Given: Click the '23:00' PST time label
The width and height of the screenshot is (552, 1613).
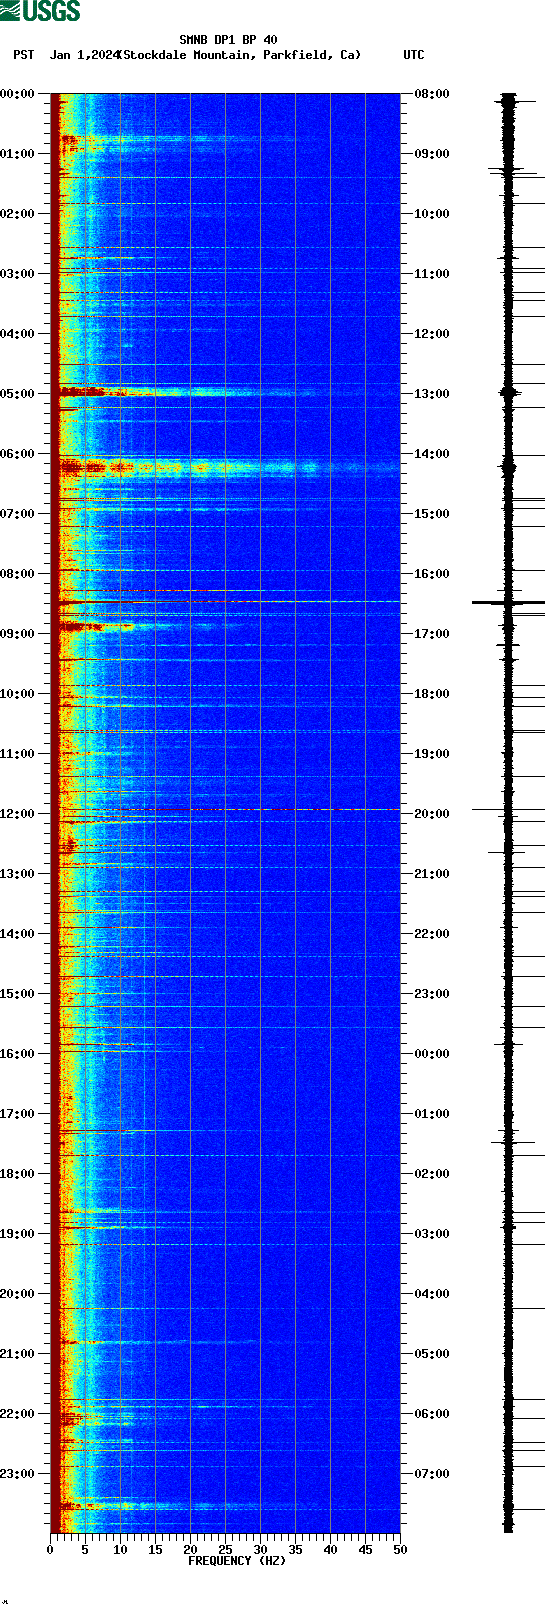Looking at the screenshot, I should click(x=18, y=1474).
